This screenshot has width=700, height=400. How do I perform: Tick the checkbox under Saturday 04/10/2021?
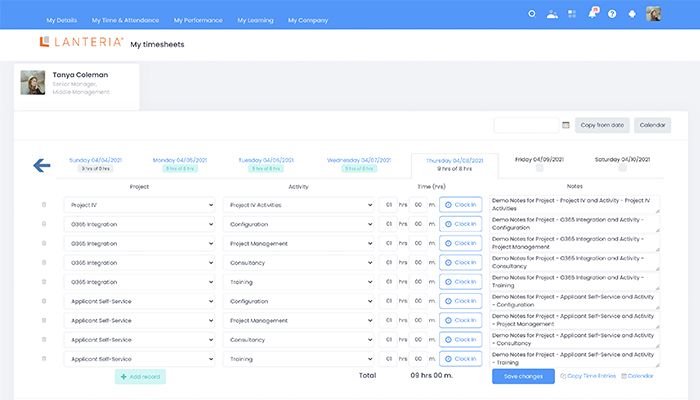click(x=624, y=169)
